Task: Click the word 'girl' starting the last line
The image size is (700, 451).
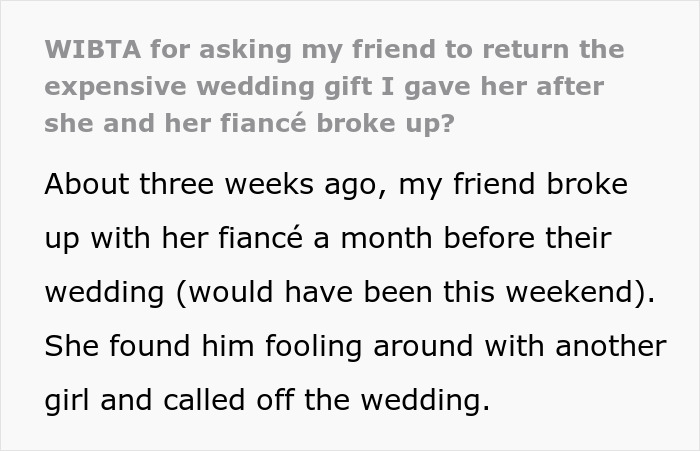Action: pos(71,401)
